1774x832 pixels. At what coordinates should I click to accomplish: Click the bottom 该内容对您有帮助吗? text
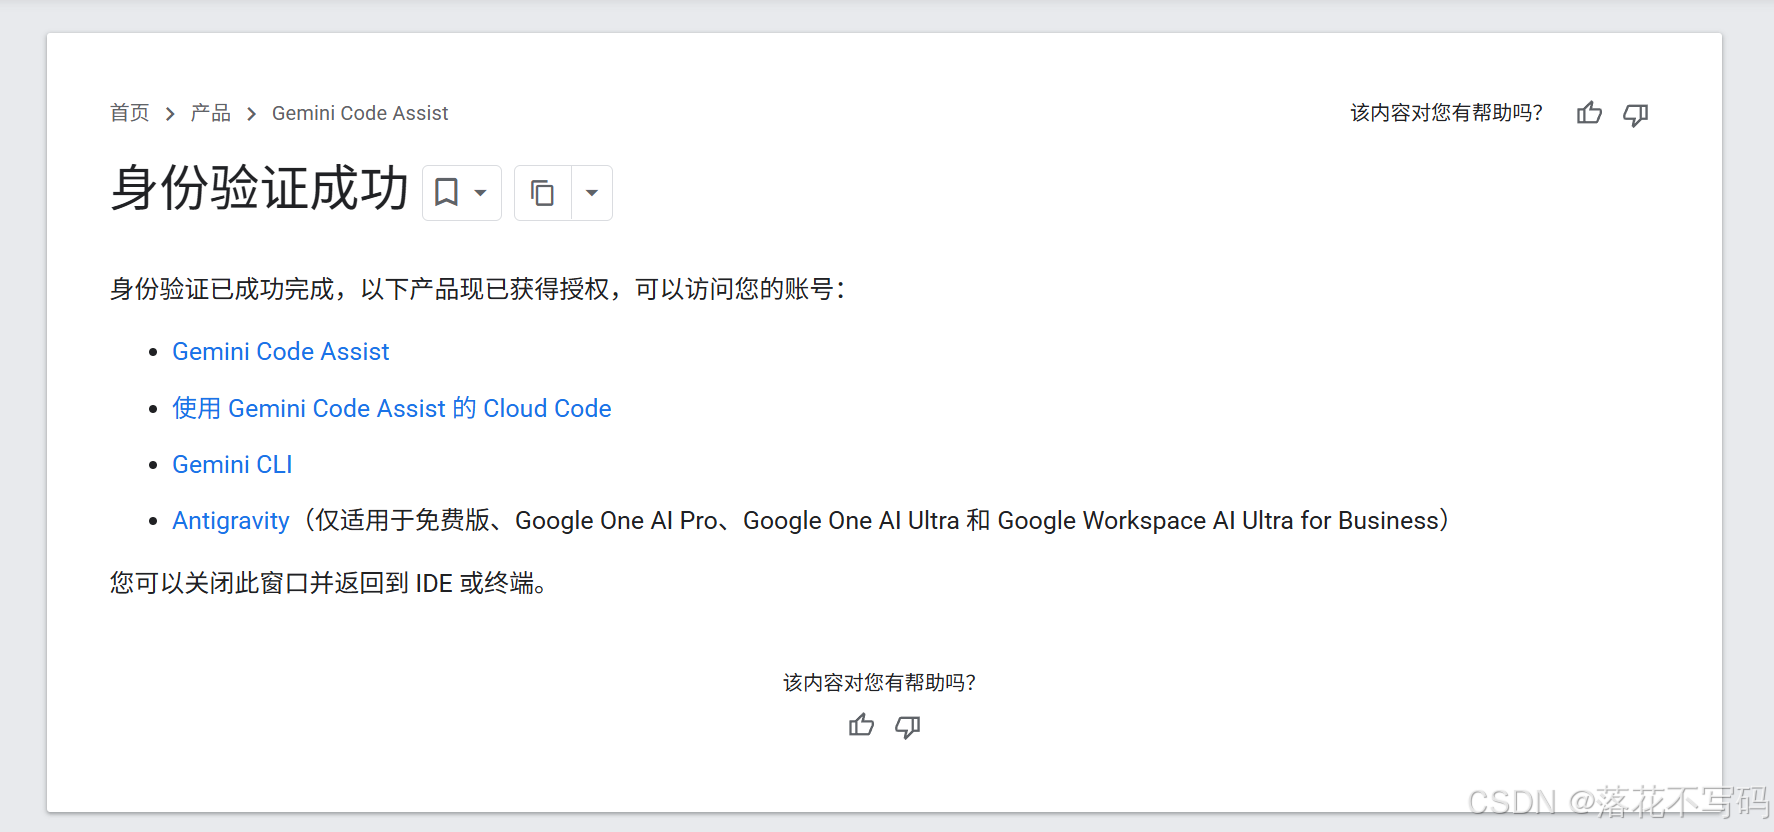(x=879, y=683)
